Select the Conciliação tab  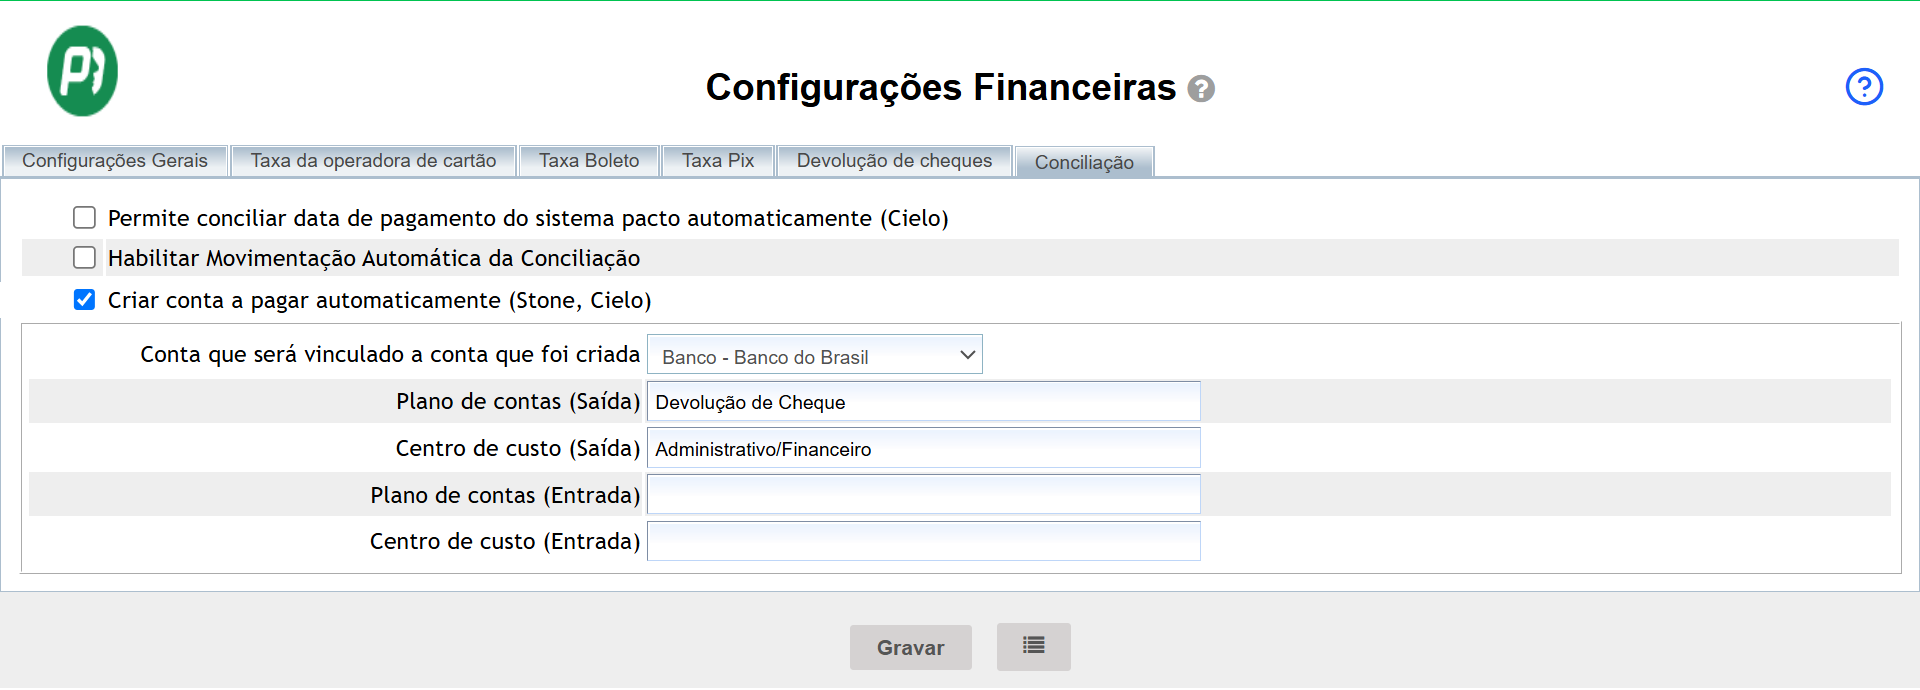[1084, 162]
